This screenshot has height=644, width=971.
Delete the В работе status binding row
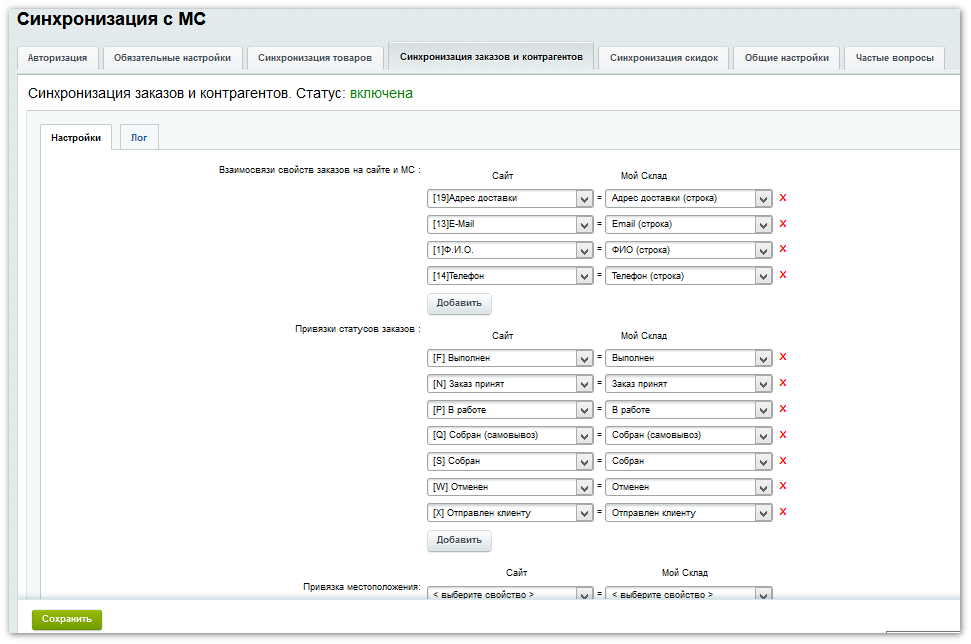(x=783, y=409)
